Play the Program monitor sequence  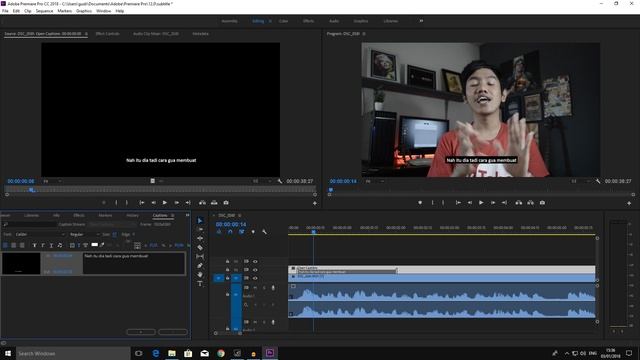(481, 202)
